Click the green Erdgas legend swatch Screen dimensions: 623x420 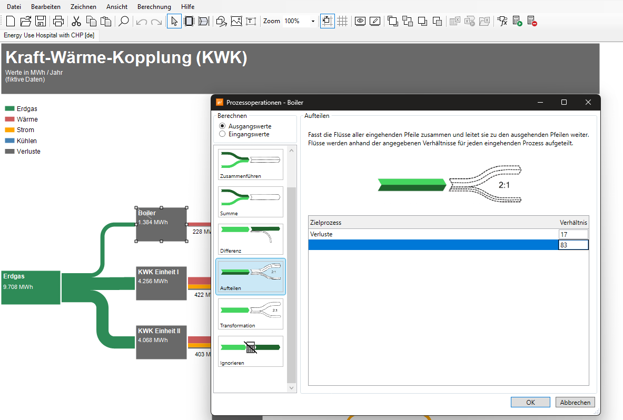coord(10,108)
